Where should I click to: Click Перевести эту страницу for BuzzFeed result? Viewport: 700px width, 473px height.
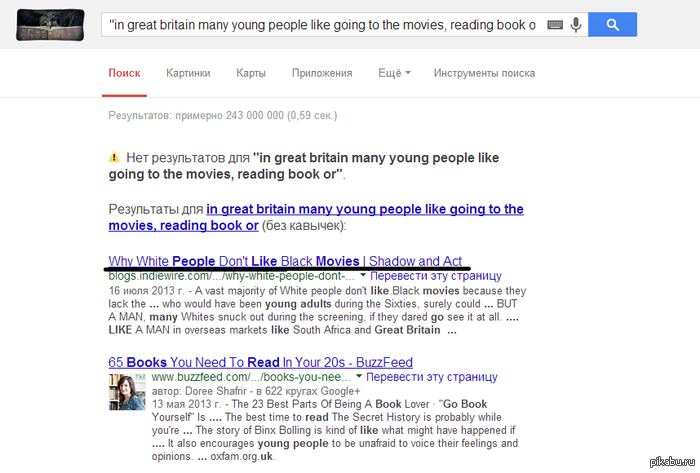pos(432,378)
